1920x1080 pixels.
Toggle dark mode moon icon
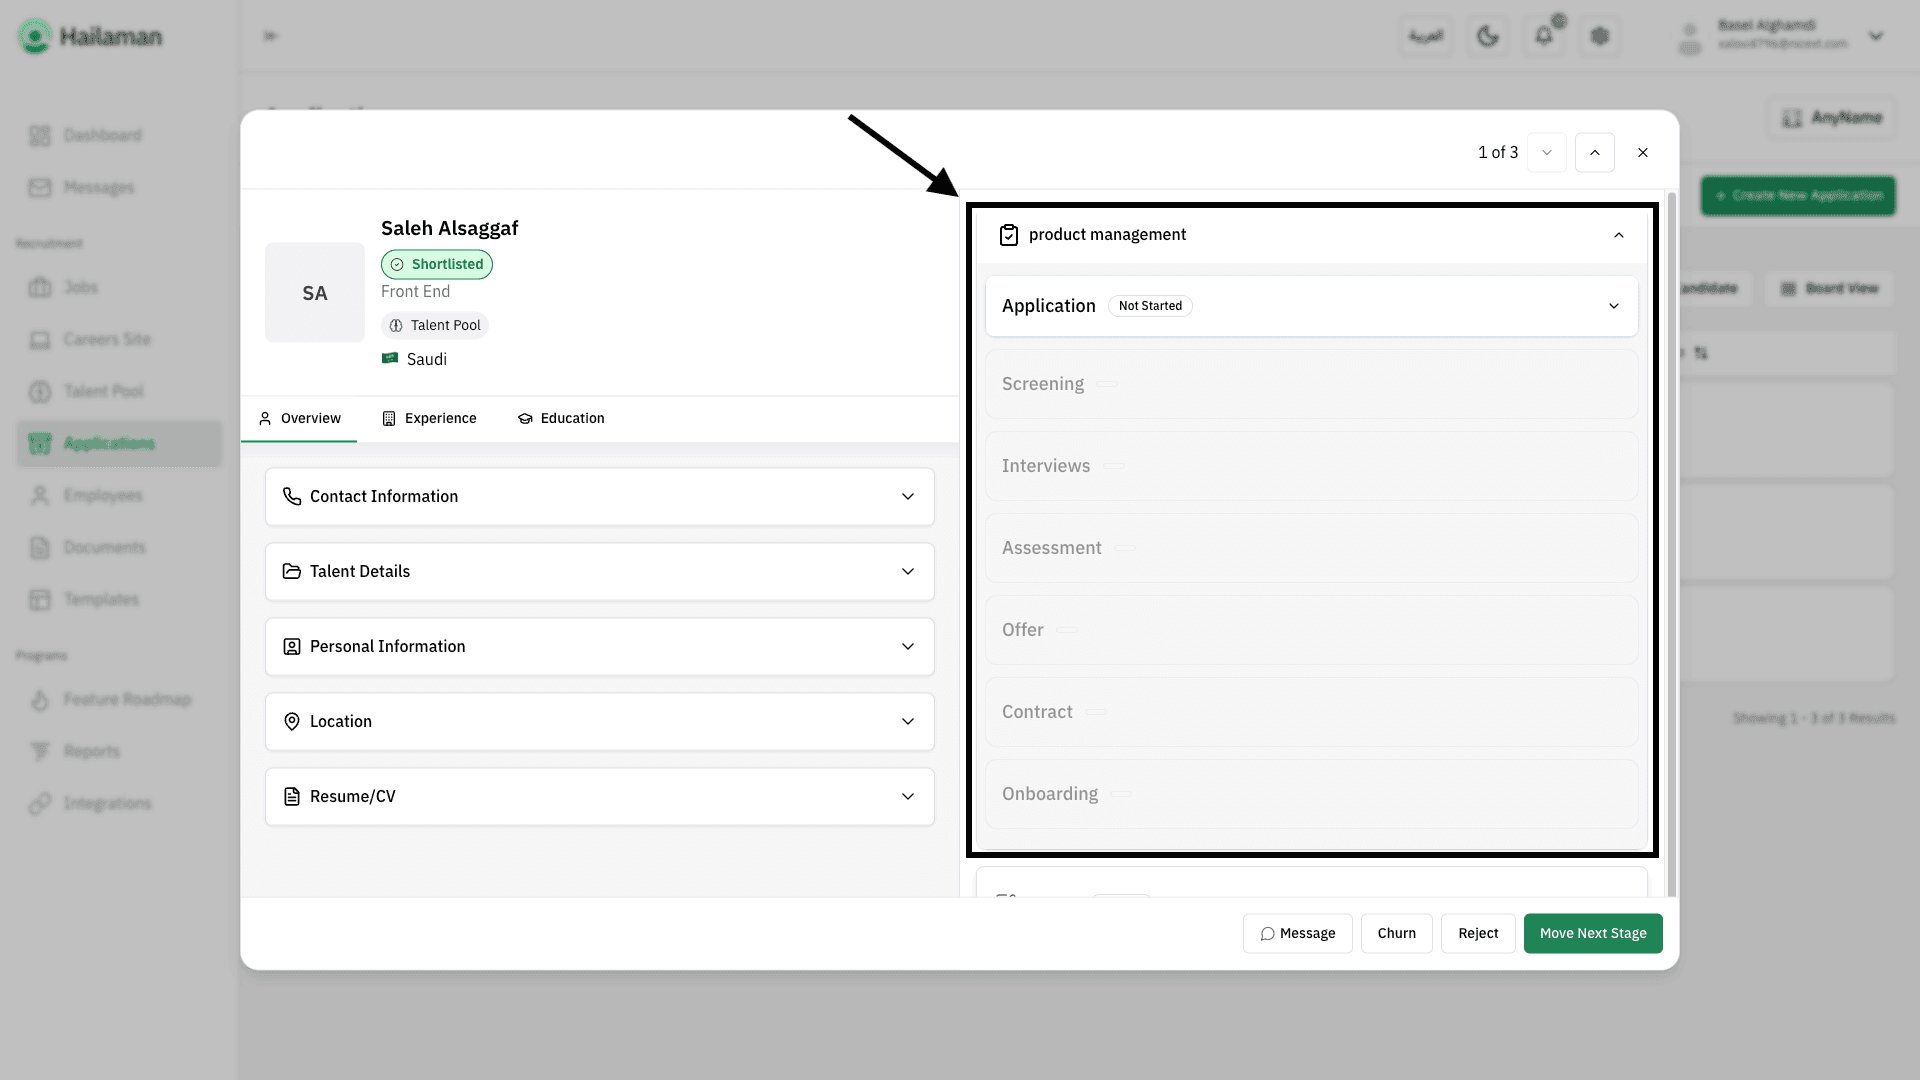1488,36
